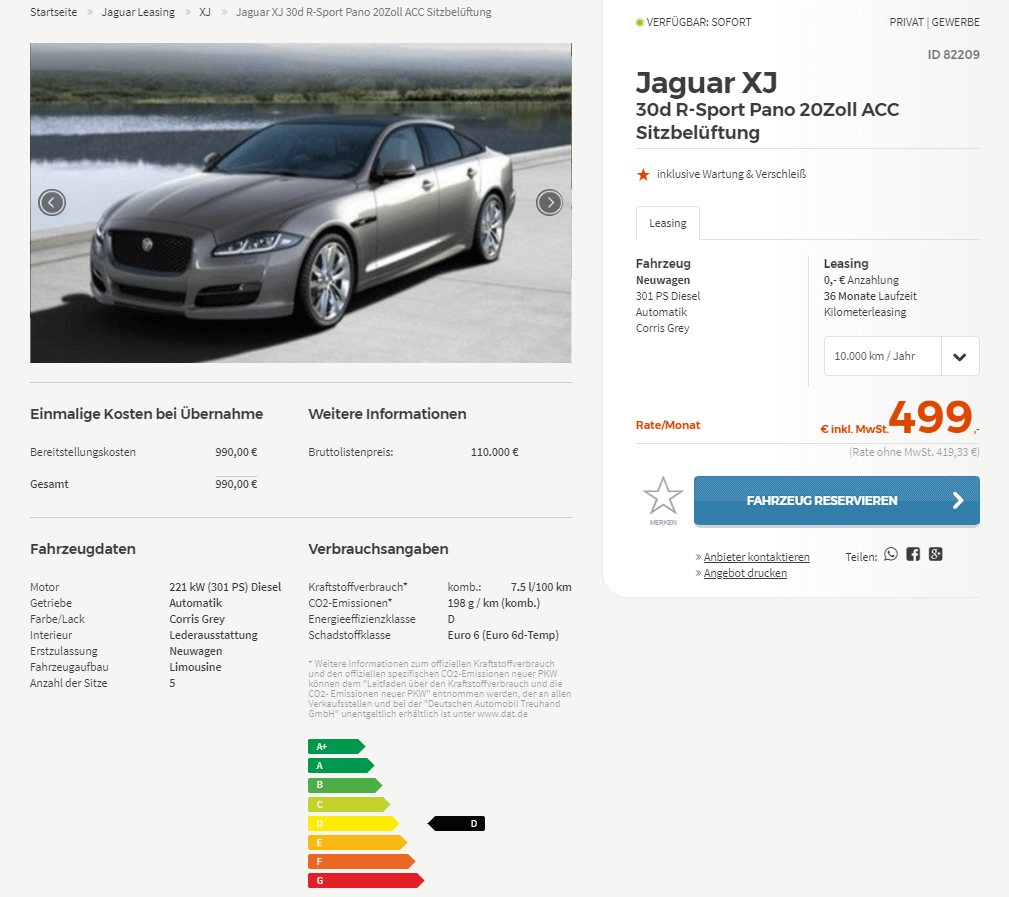
Task: Click the 'ID 82209' offer number
Action: pyautogui.click(x=954, y=55)
